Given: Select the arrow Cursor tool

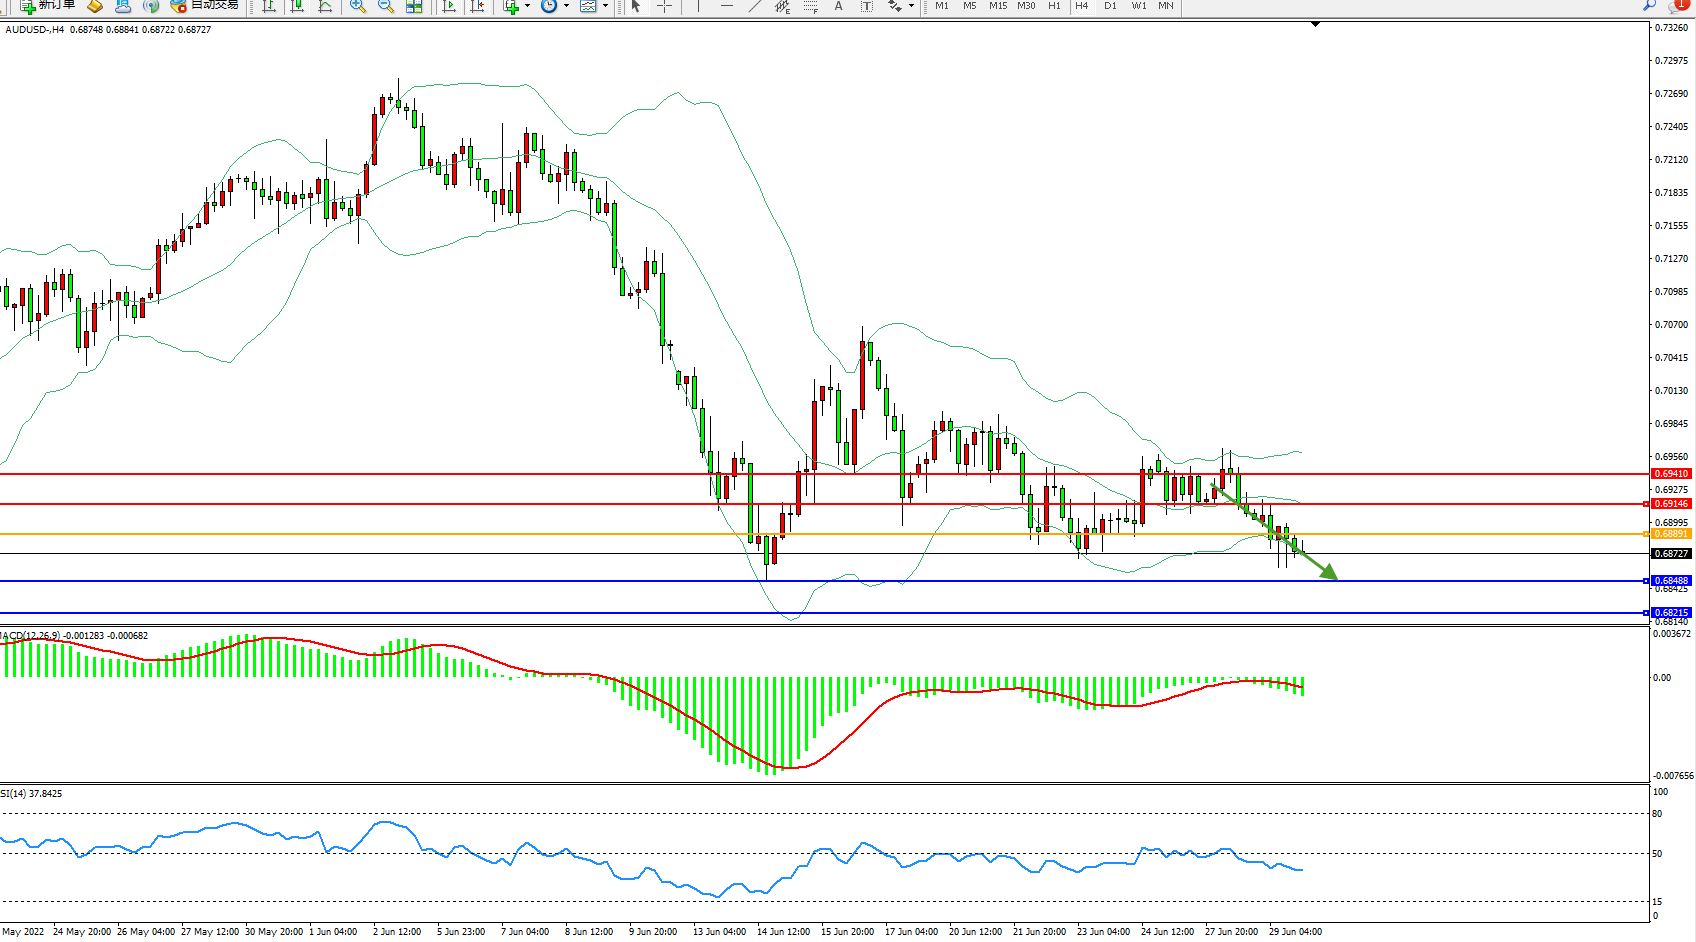Looking at the screenshot, I should click(x=636, y=6).
